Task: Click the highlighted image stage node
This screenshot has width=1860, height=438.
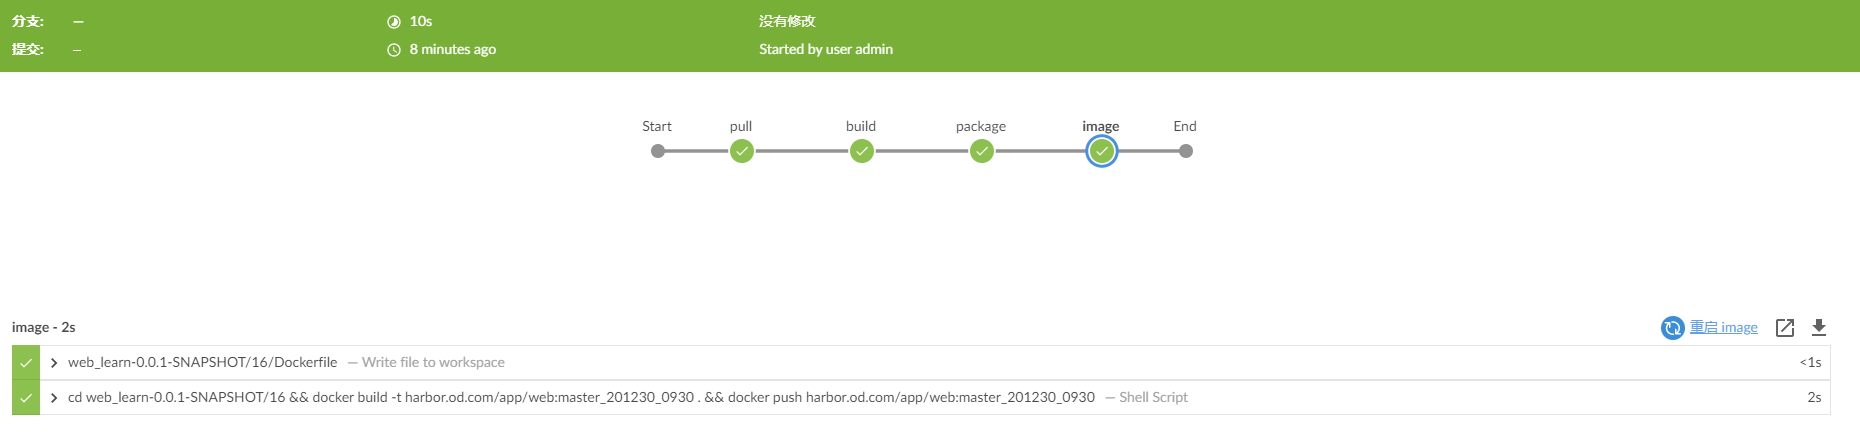Action: click(1101, 151)
